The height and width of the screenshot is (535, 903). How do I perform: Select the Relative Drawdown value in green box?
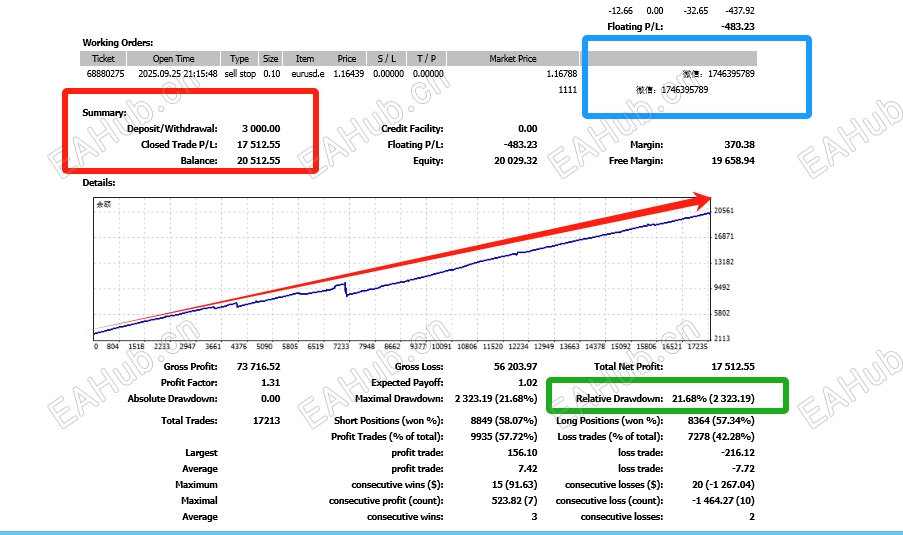click(x=713, y=399)
